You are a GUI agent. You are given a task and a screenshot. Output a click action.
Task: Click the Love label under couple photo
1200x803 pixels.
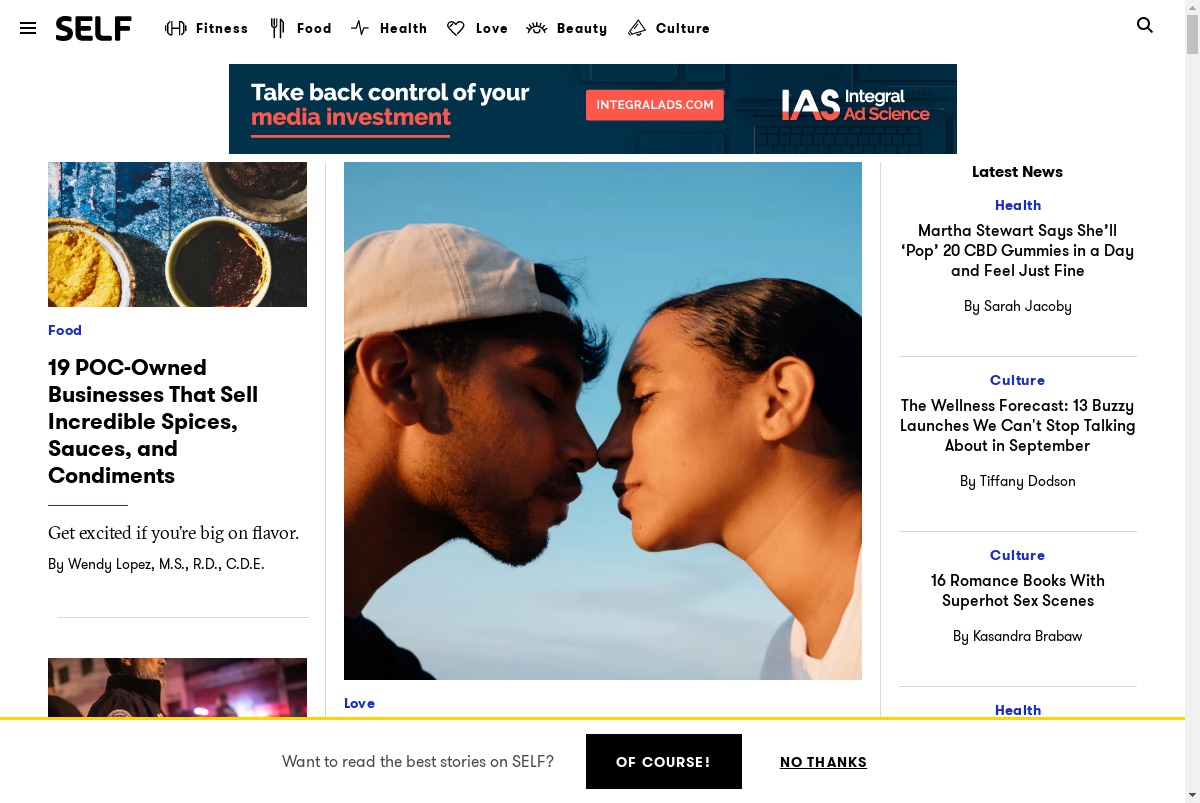point(359,703)
